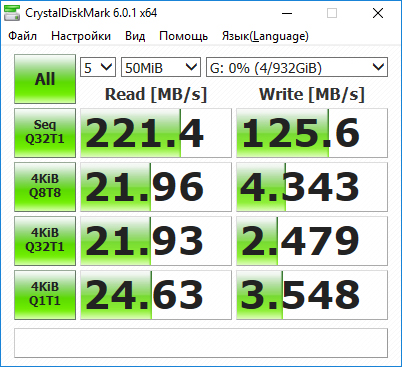Start the Seq Q32T1 test

[x=45, y=133]
